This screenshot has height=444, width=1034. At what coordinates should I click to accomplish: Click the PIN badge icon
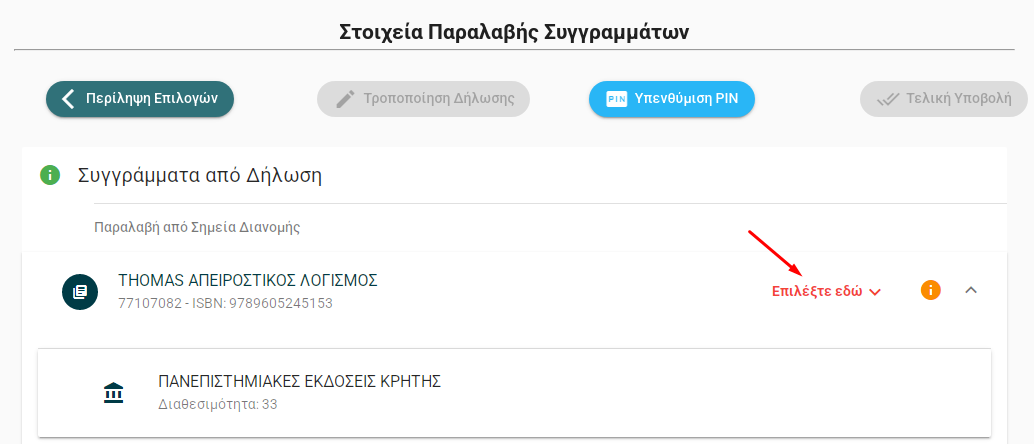pos(617,99)
